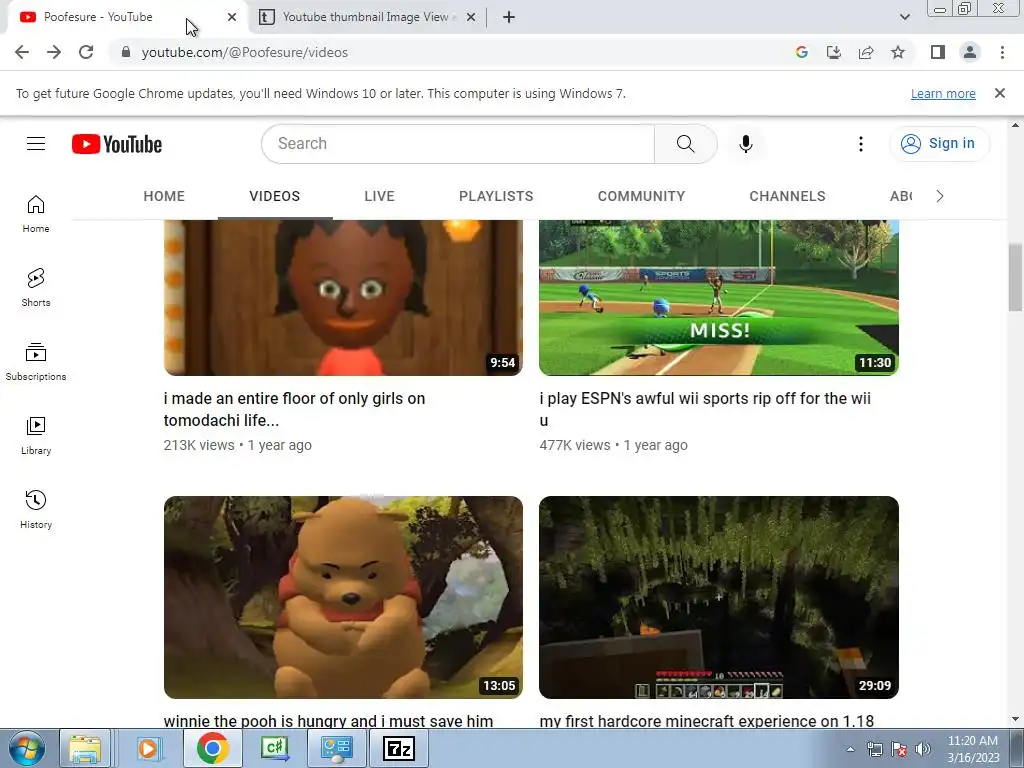Click the Winnie the Pooh thumbnail
1024x768 pixels.
pos(344,598)
